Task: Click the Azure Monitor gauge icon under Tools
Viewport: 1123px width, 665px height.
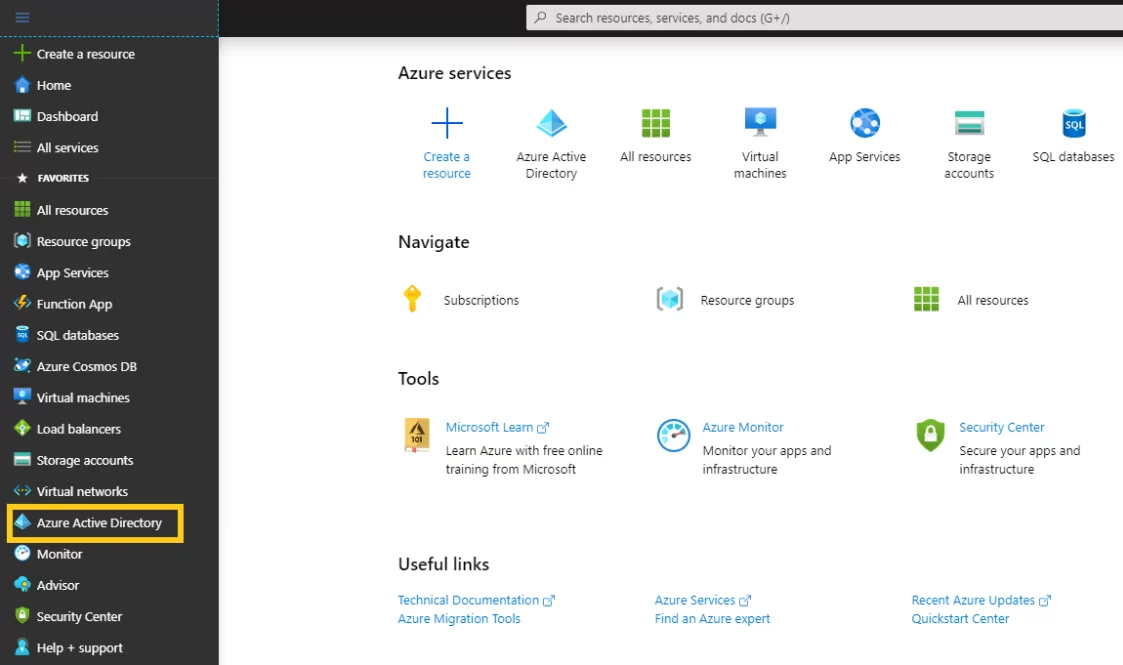Action: click(x=674, y=435)
